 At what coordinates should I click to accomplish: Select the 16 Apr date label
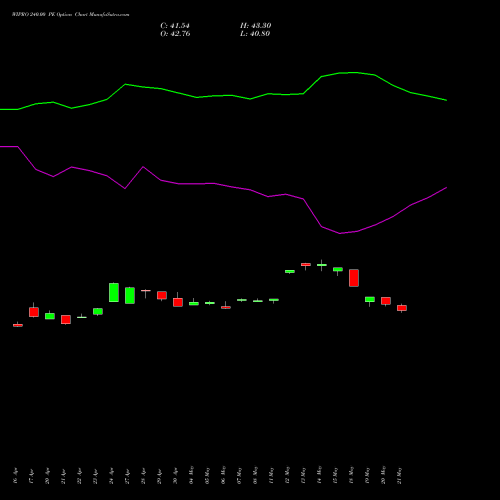click(x=15, y=476)
